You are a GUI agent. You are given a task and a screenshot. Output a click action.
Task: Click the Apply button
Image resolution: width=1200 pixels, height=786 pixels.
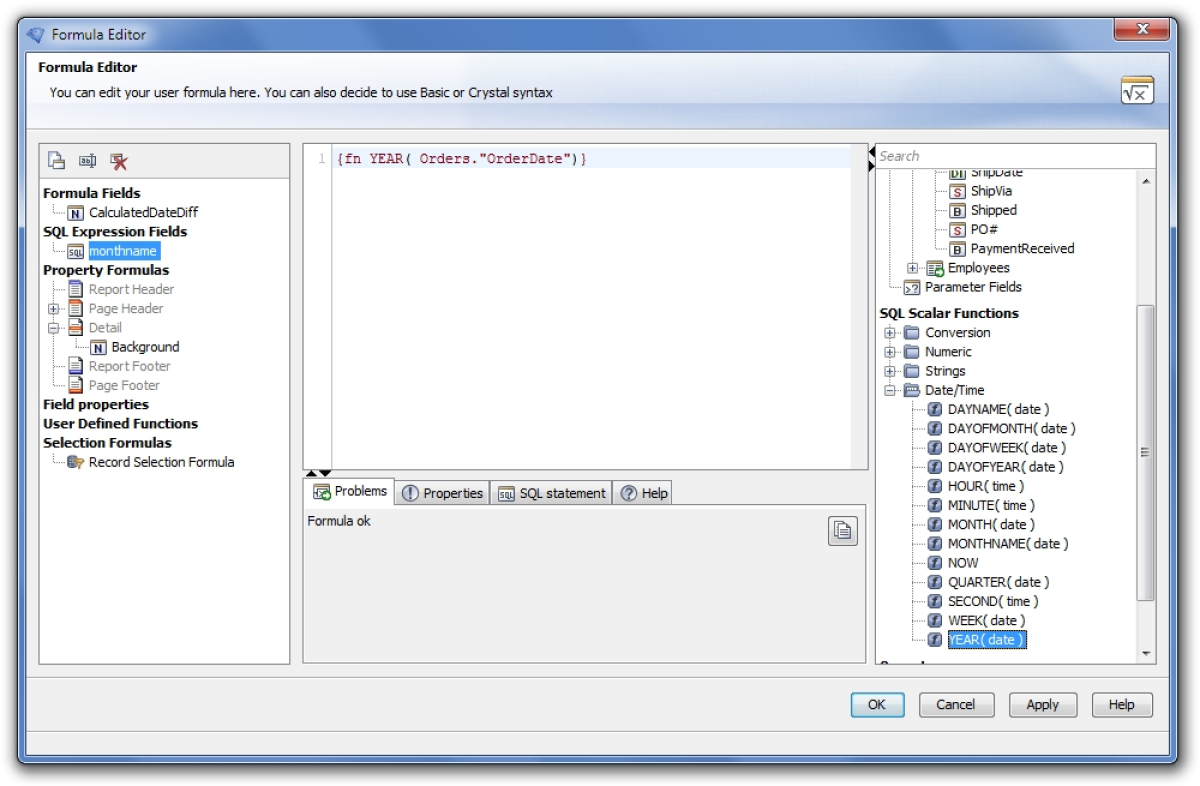click(x=1043, y=704)
